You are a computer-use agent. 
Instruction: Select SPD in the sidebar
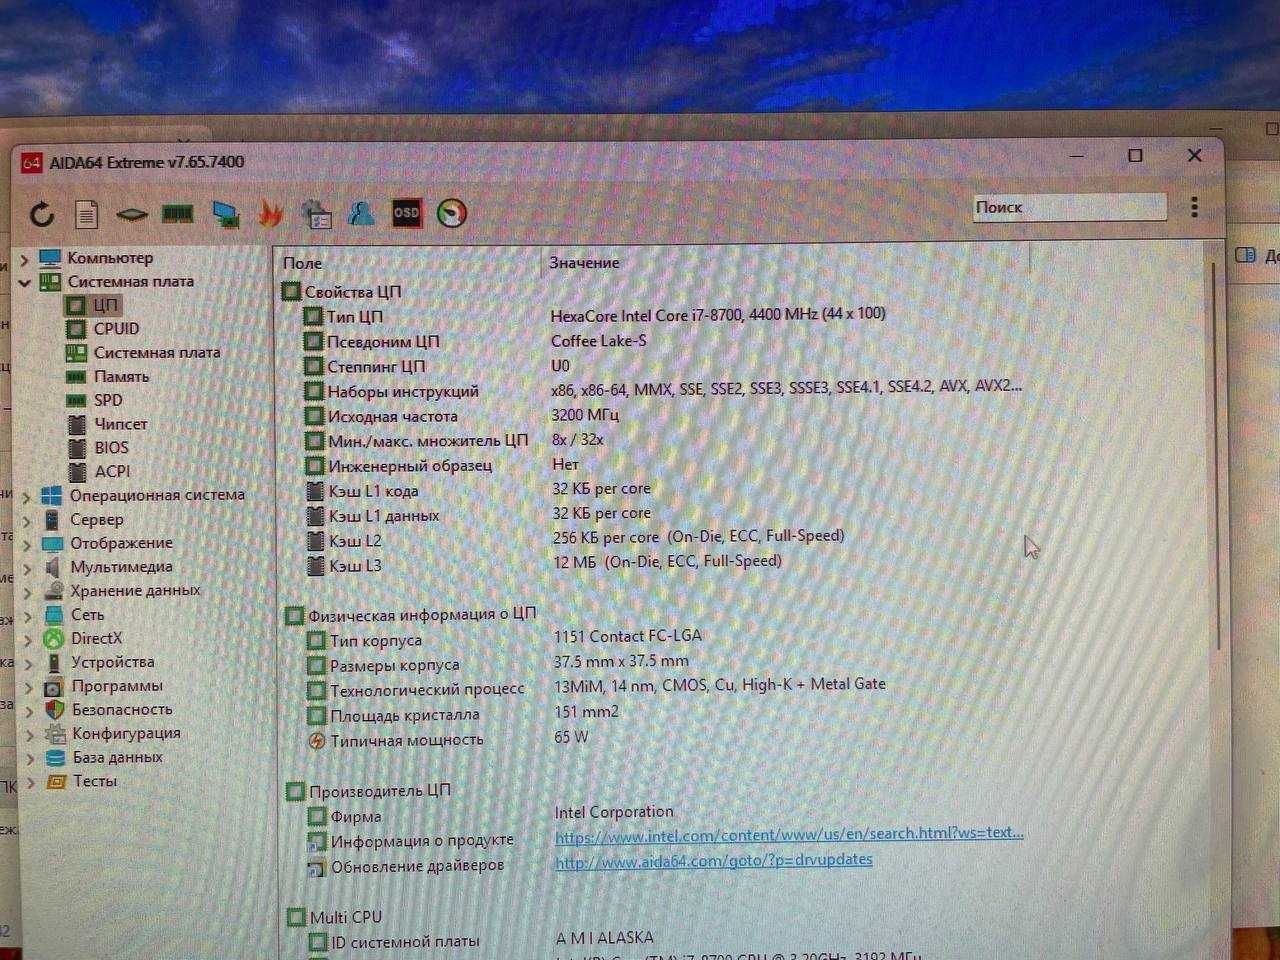pos(108,400)
